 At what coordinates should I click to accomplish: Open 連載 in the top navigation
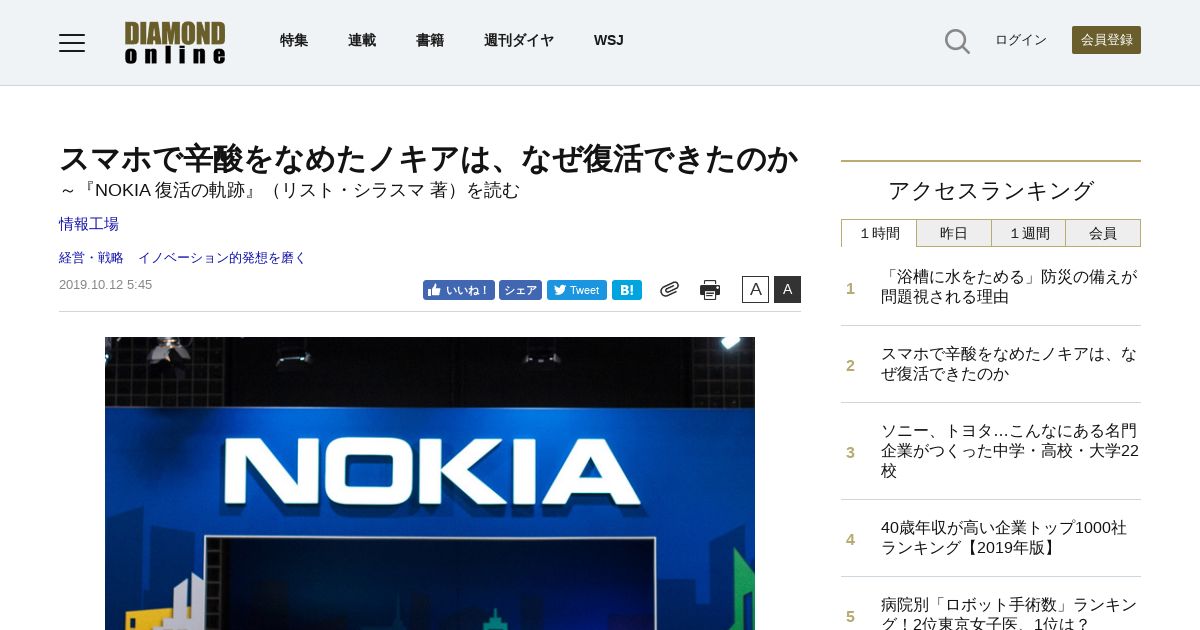(x=362, y=40)
